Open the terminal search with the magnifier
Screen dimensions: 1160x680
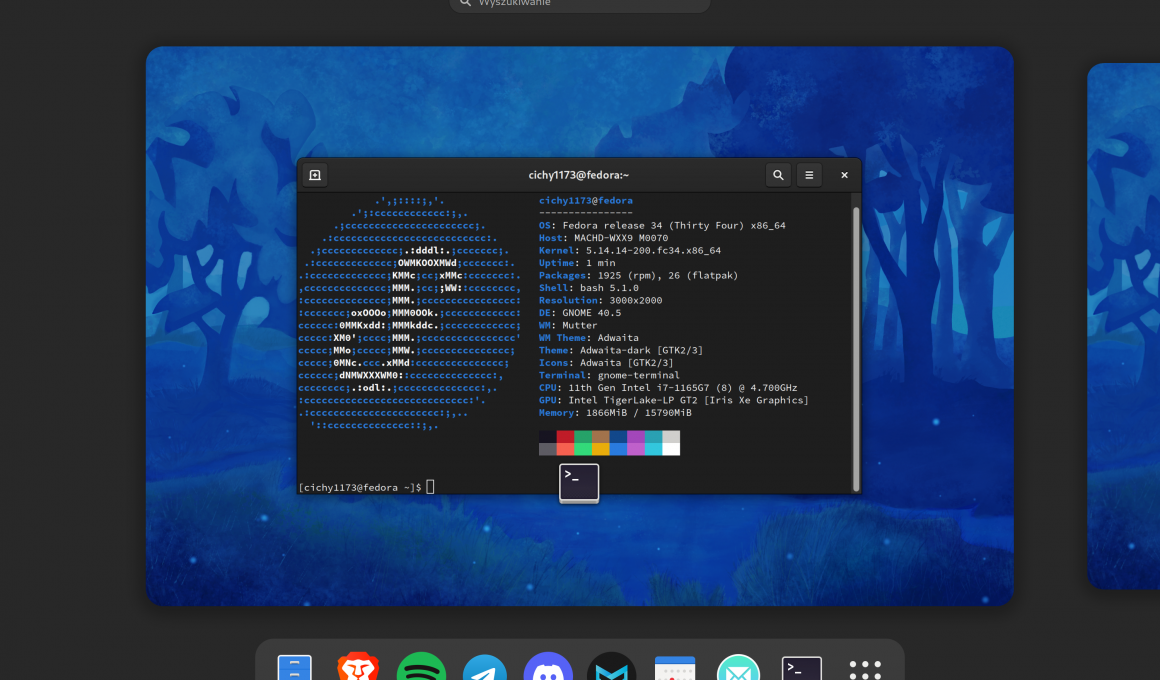click(x=777, y=174)
